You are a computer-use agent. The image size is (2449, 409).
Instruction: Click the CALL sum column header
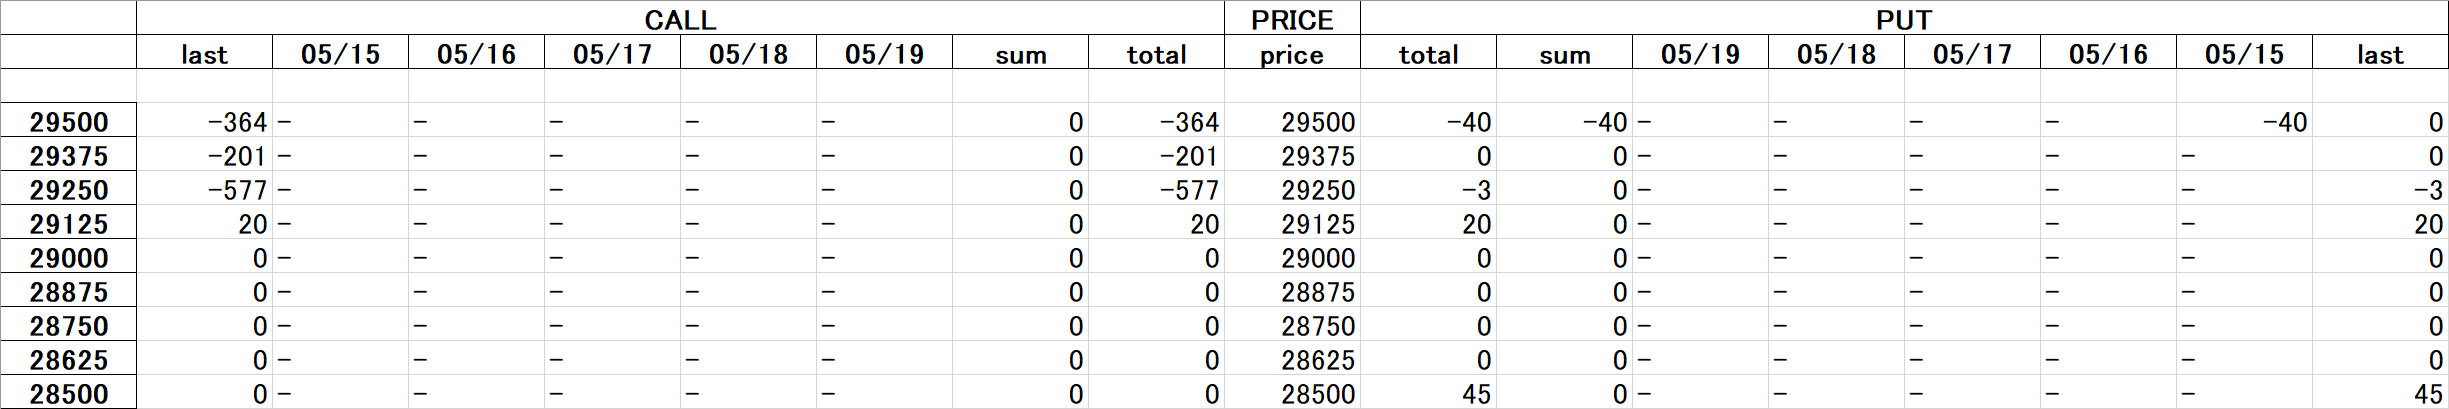pyautogui.click(x=1020, y=54)
